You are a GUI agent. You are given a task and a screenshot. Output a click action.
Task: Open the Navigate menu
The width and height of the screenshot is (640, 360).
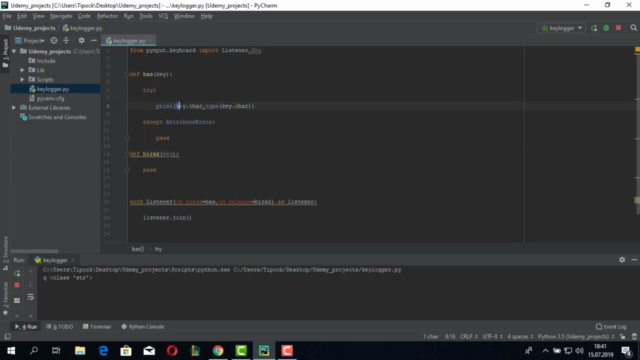pyautogui.click(x=61, y=16)
